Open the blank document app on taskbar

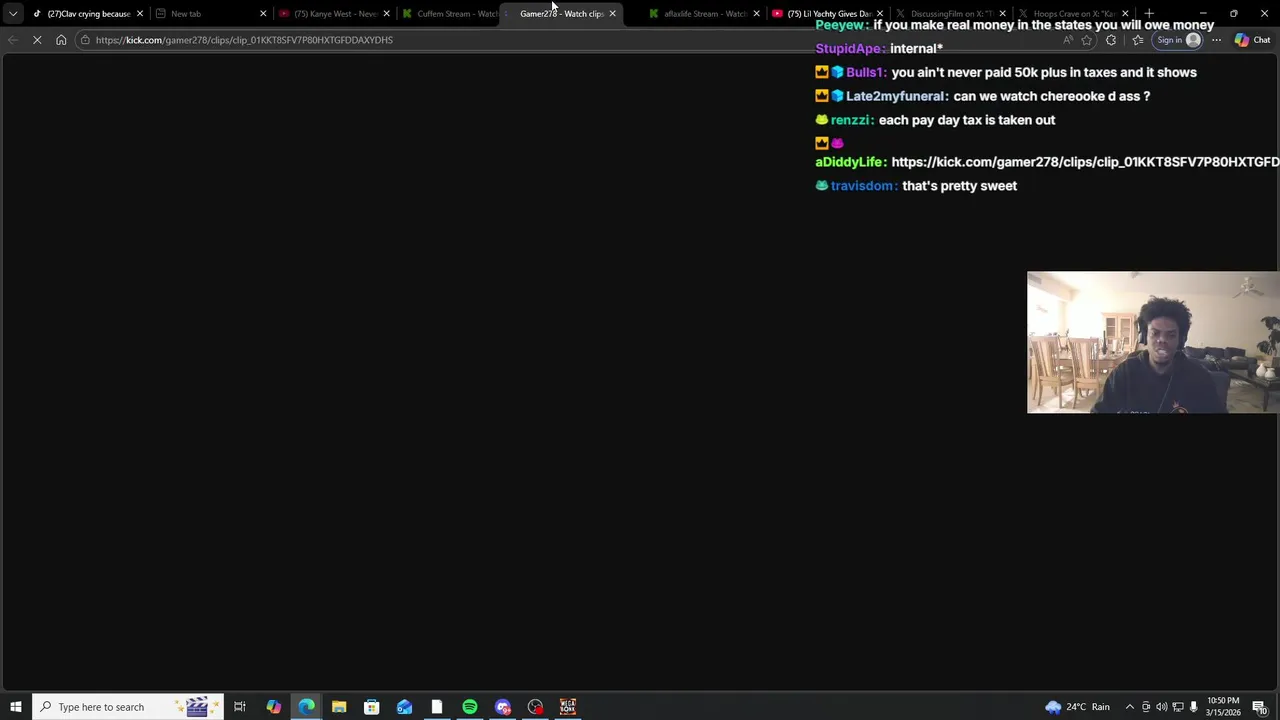click(437, 707)
